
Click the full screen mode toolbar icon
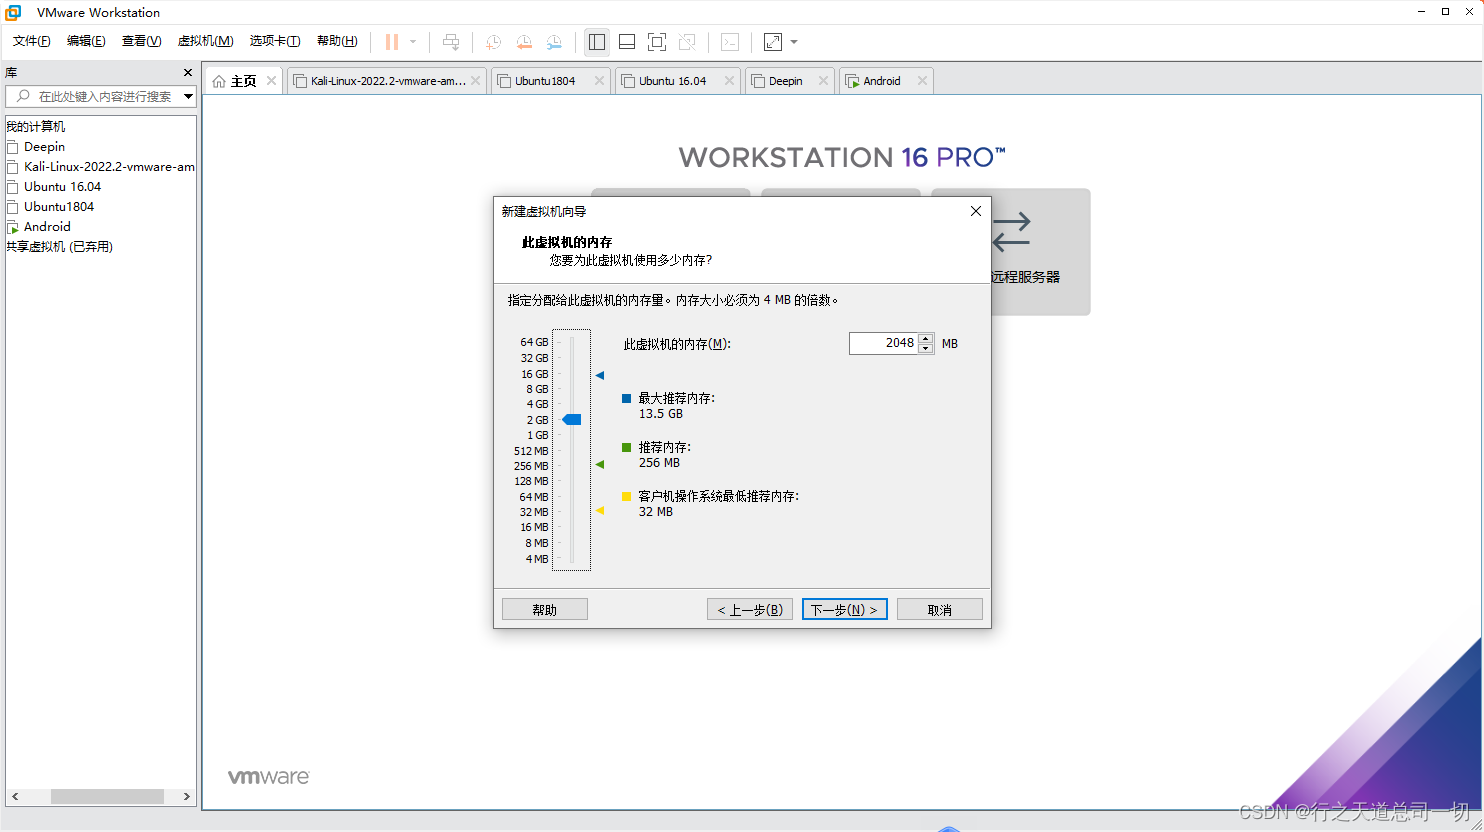tap(657, 42)
